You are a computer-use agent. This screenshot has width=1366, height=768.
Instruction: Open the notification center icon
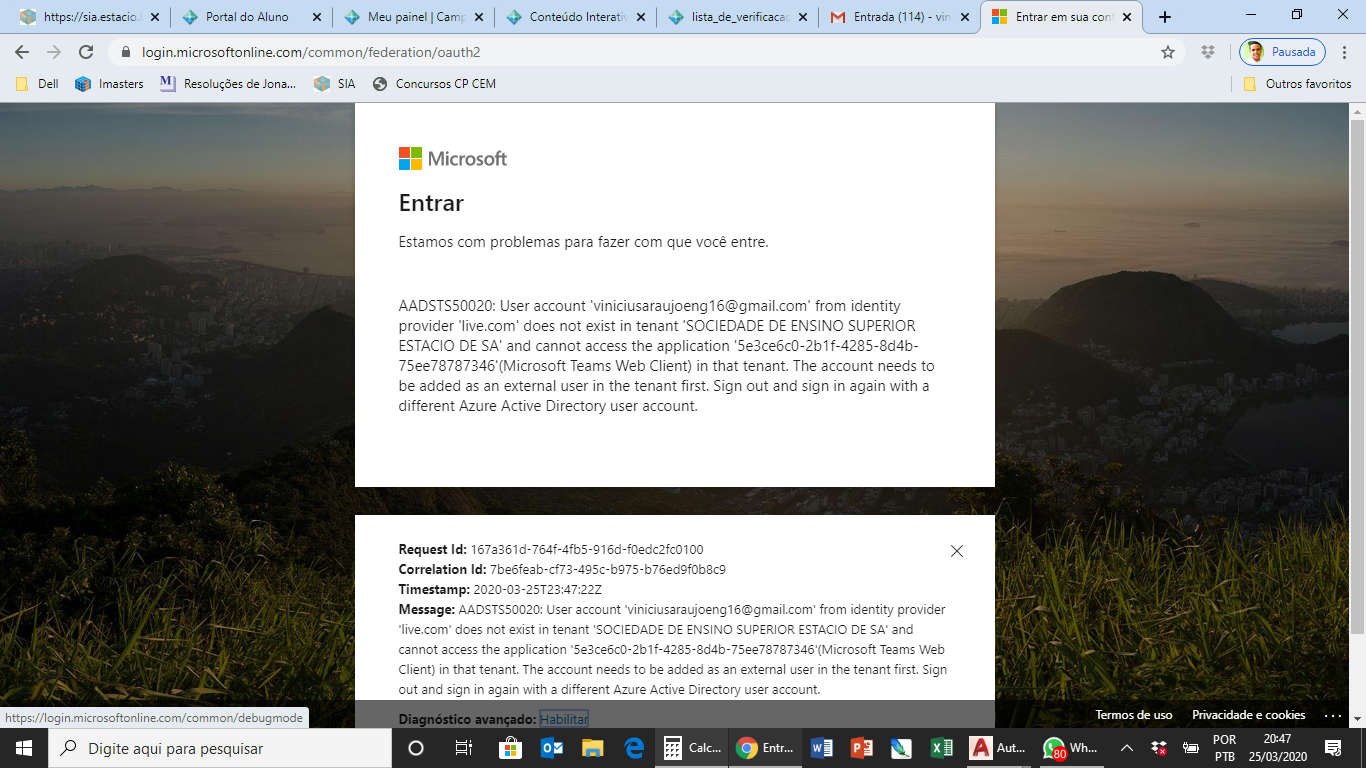(1332, 748)
